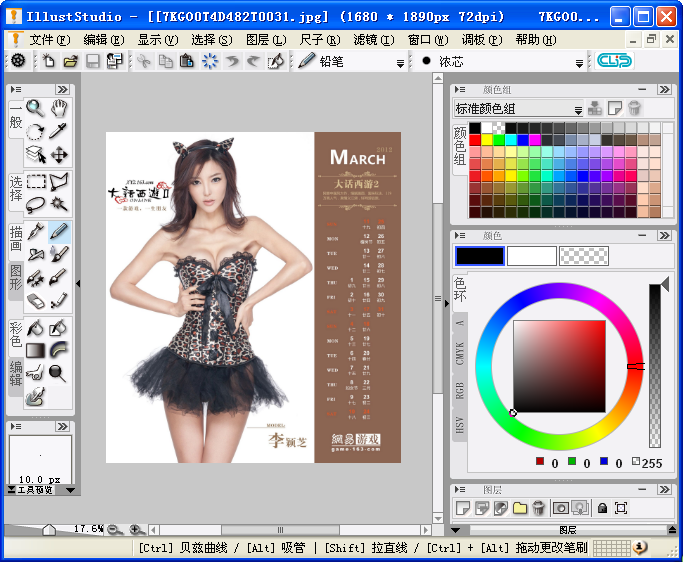Delete layer with the layer panel trash icon
Image resolution: width=683 pixels, height=562 pixels.
pyautogui.click(x=539, y=508)
